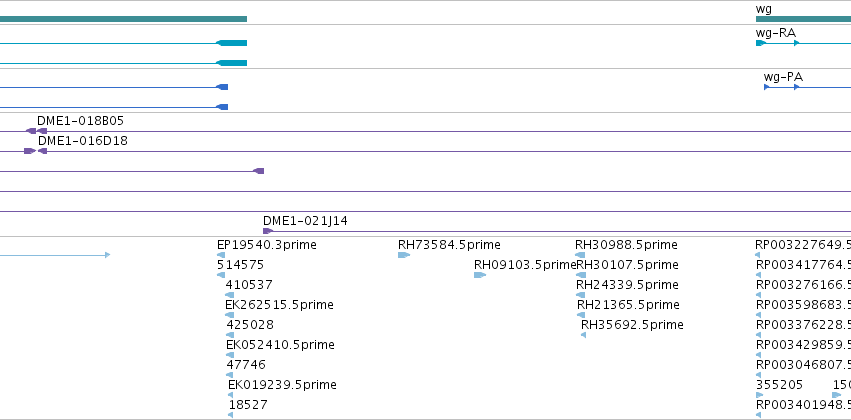The image size is (851, 420).
Task: Click the purple block ending the unlabeled purple line
Action: point(259,171)
